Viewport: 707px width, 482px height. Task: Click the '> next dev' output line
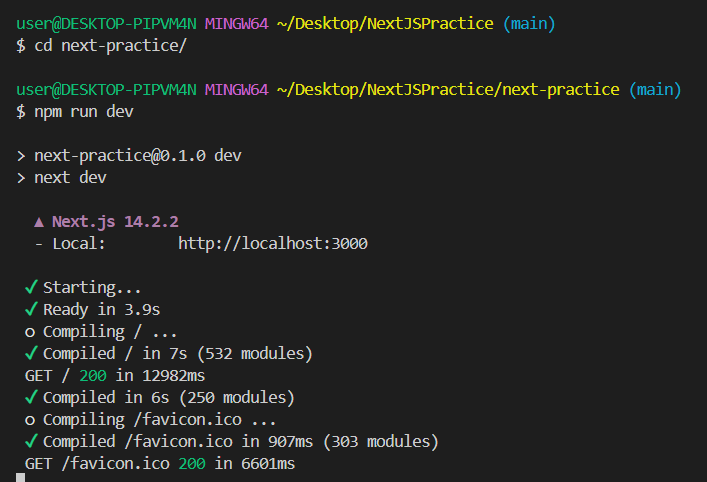[61, 178]
